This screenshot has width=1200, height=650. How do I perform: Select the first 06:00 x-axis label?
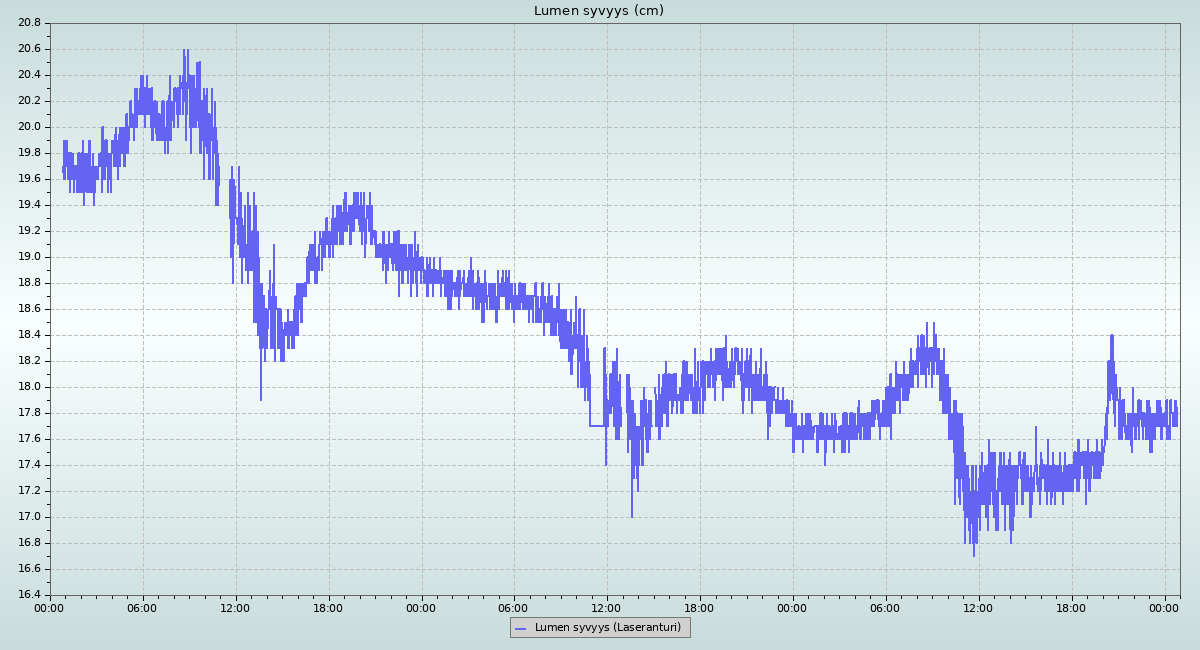click(142, 607)
